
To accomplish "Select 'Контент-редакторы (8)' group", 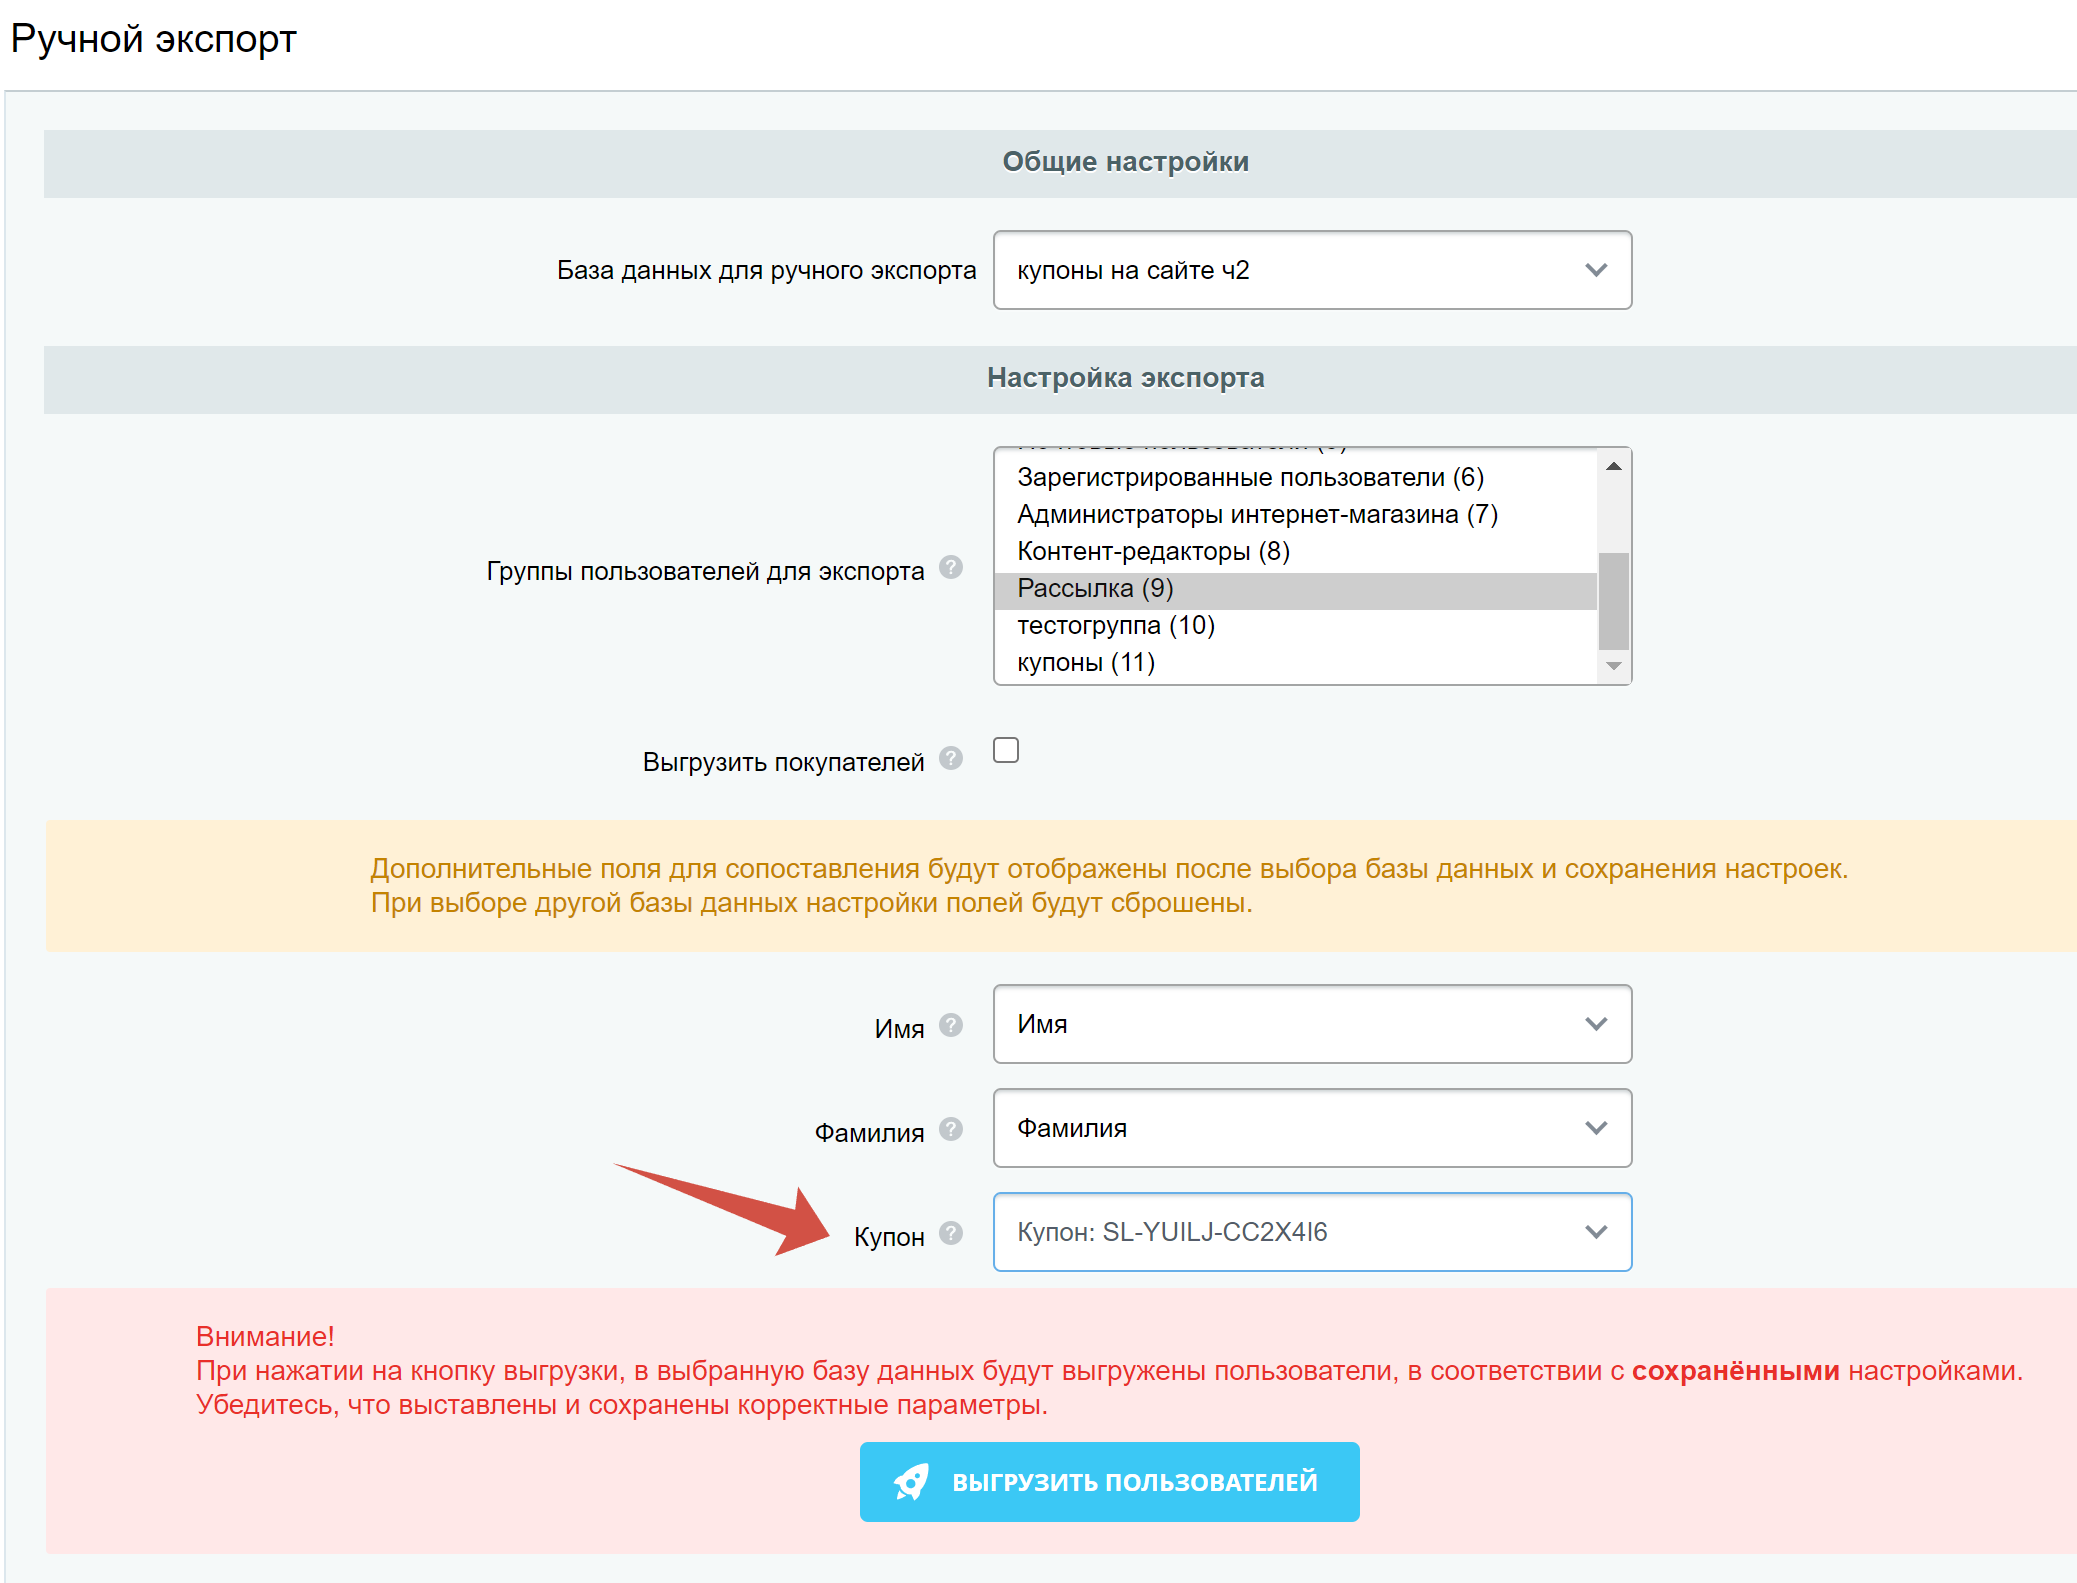I will 1153,552.
